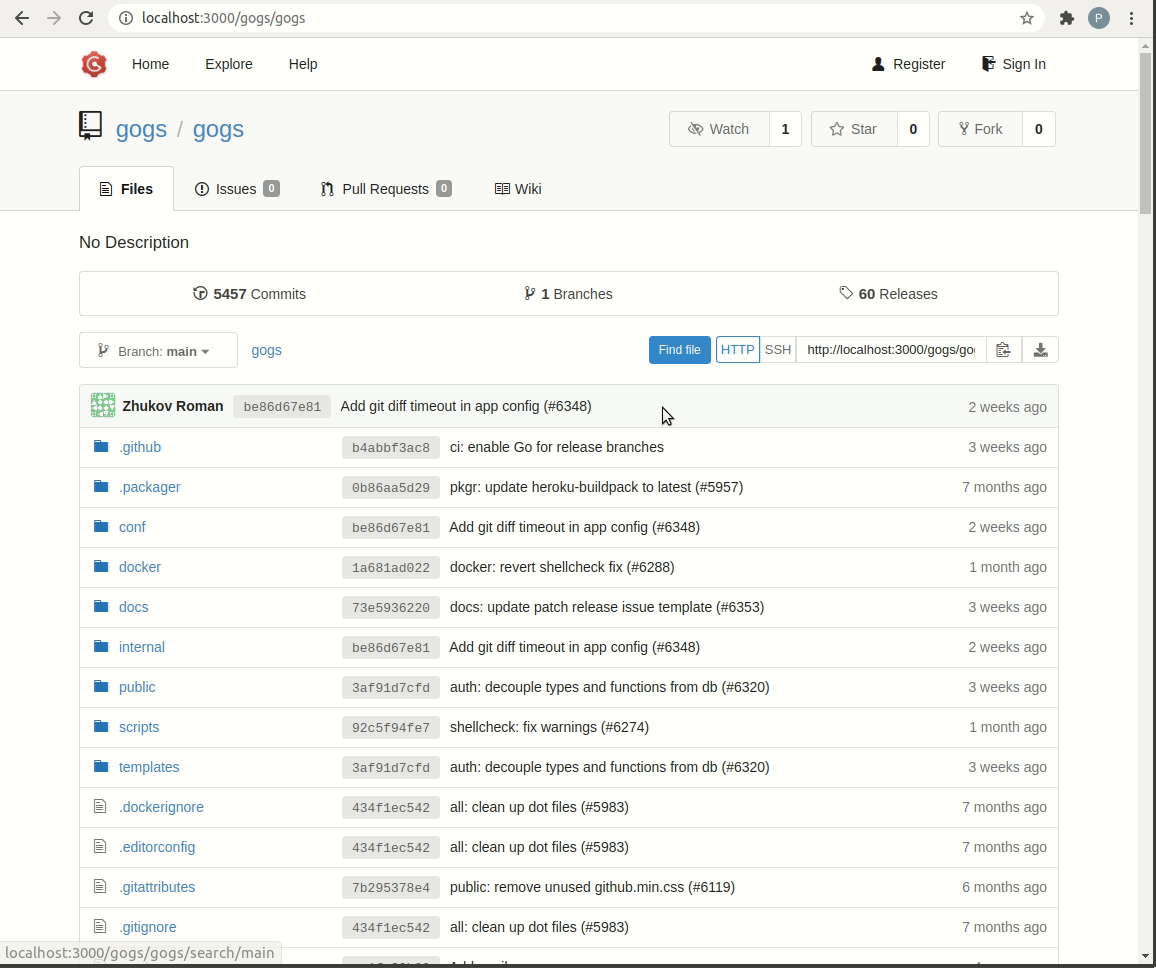Open commit hash 73e5936220
The image size is (1156, 968).
391,607
